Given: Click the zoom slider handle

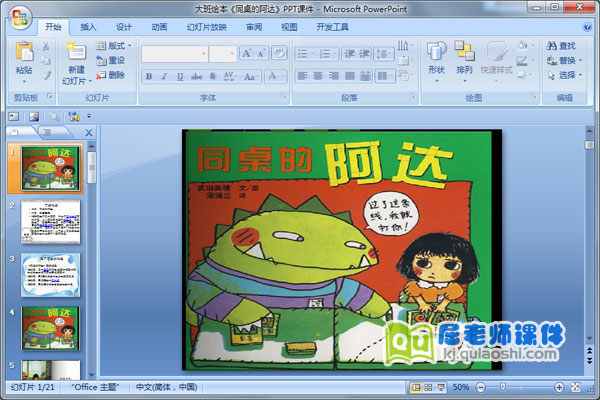Looking at the screenshot, I should [x=503, y=387].
